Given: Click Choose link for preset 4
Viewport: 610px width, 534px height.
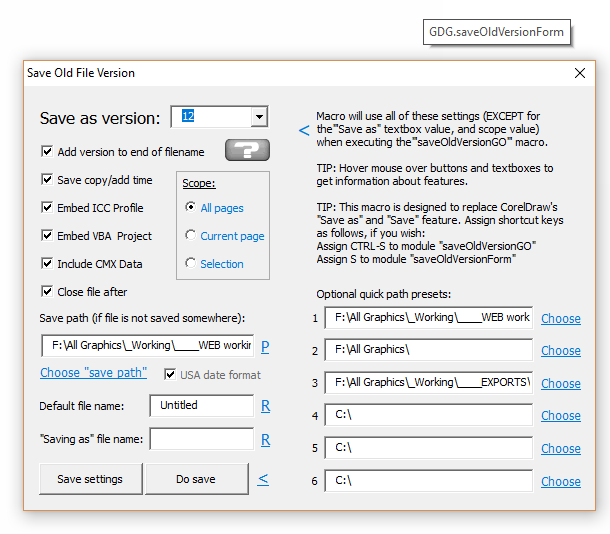Looking at the screenshot, I should 560,416.
